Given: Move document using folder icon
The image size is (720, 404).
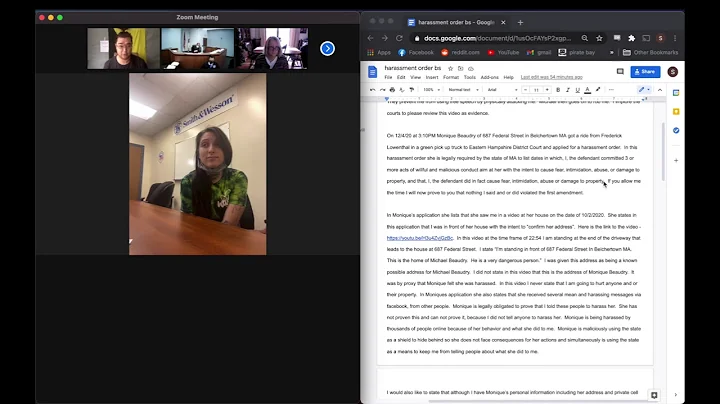Looking at the screenshot, I should point(461,68).
